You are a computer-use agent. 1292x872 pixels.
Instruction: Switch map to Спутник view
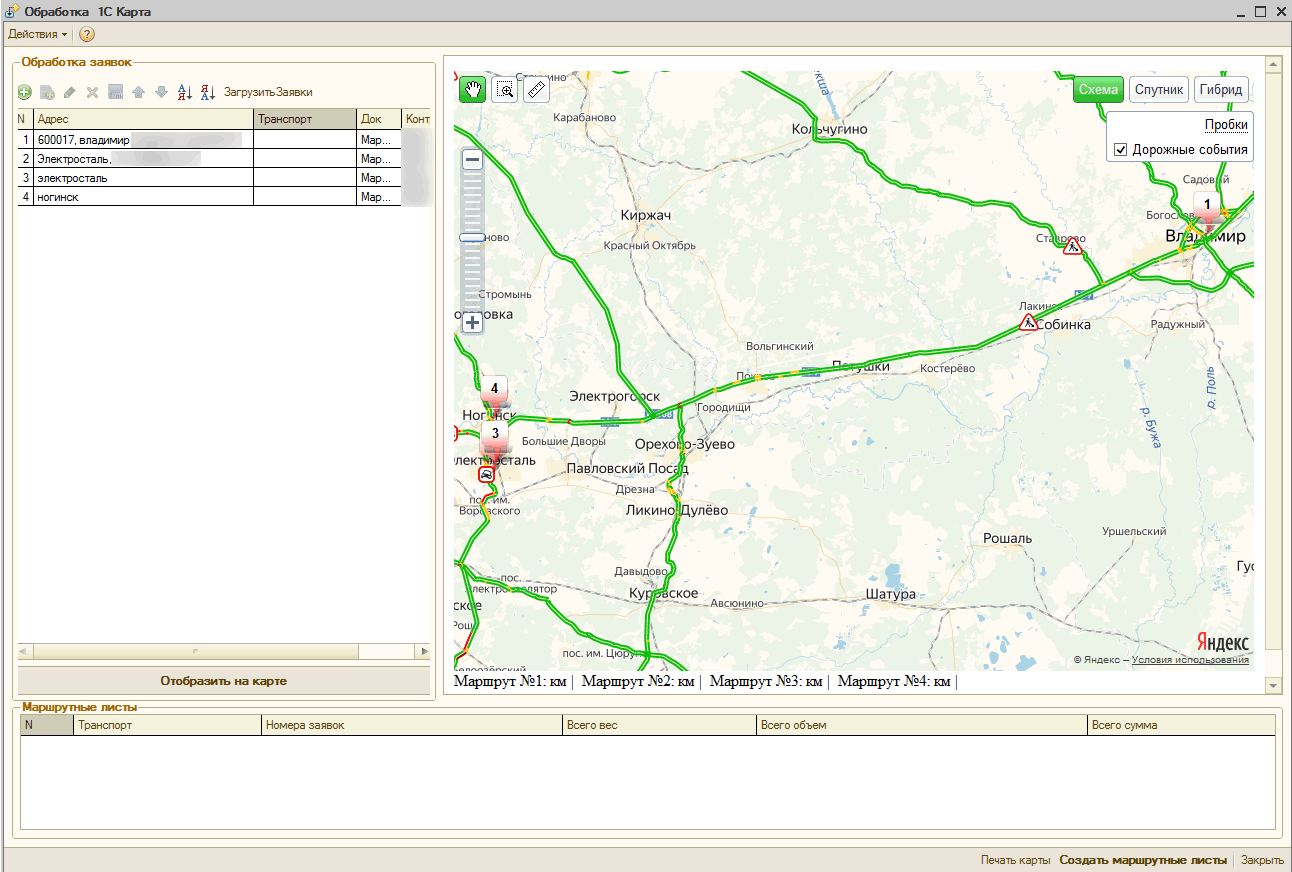coord(1158,90)
